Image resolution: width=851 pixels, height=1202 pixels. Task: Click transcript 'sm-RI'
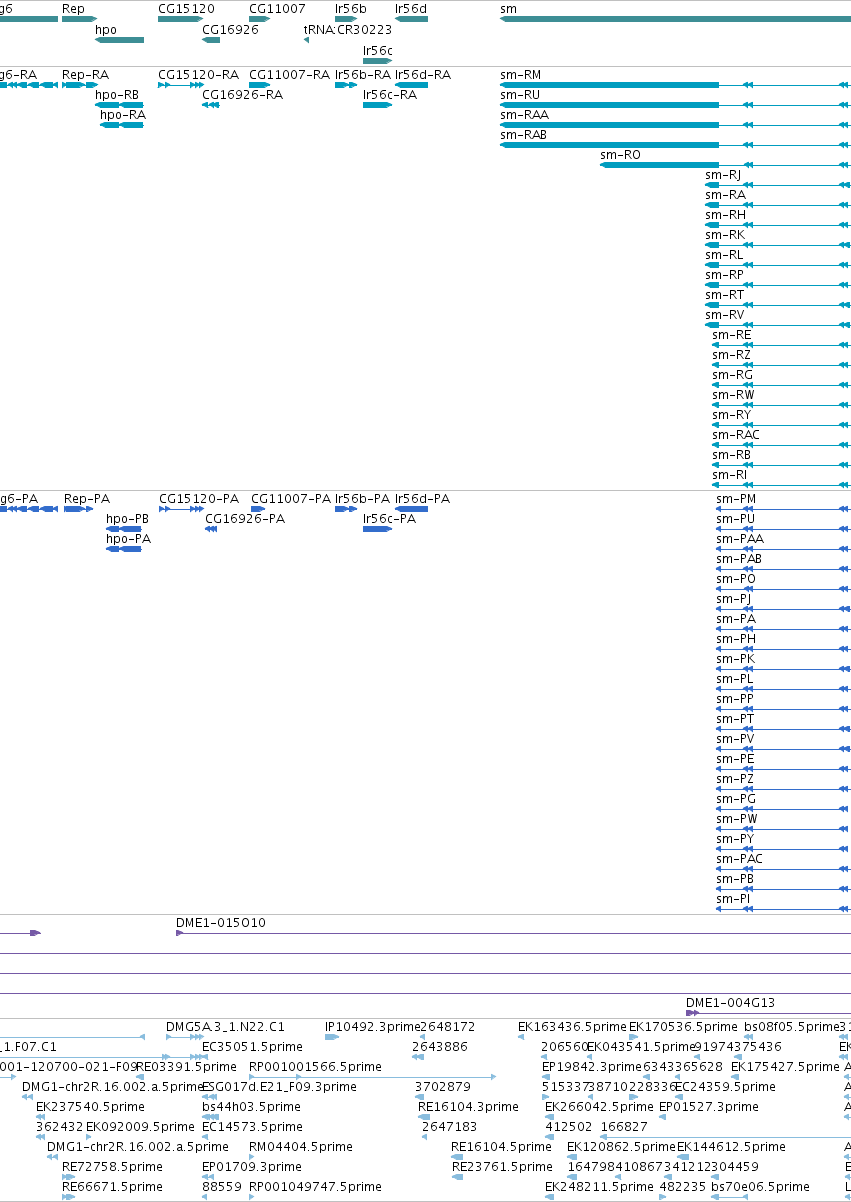pos(730,475)
